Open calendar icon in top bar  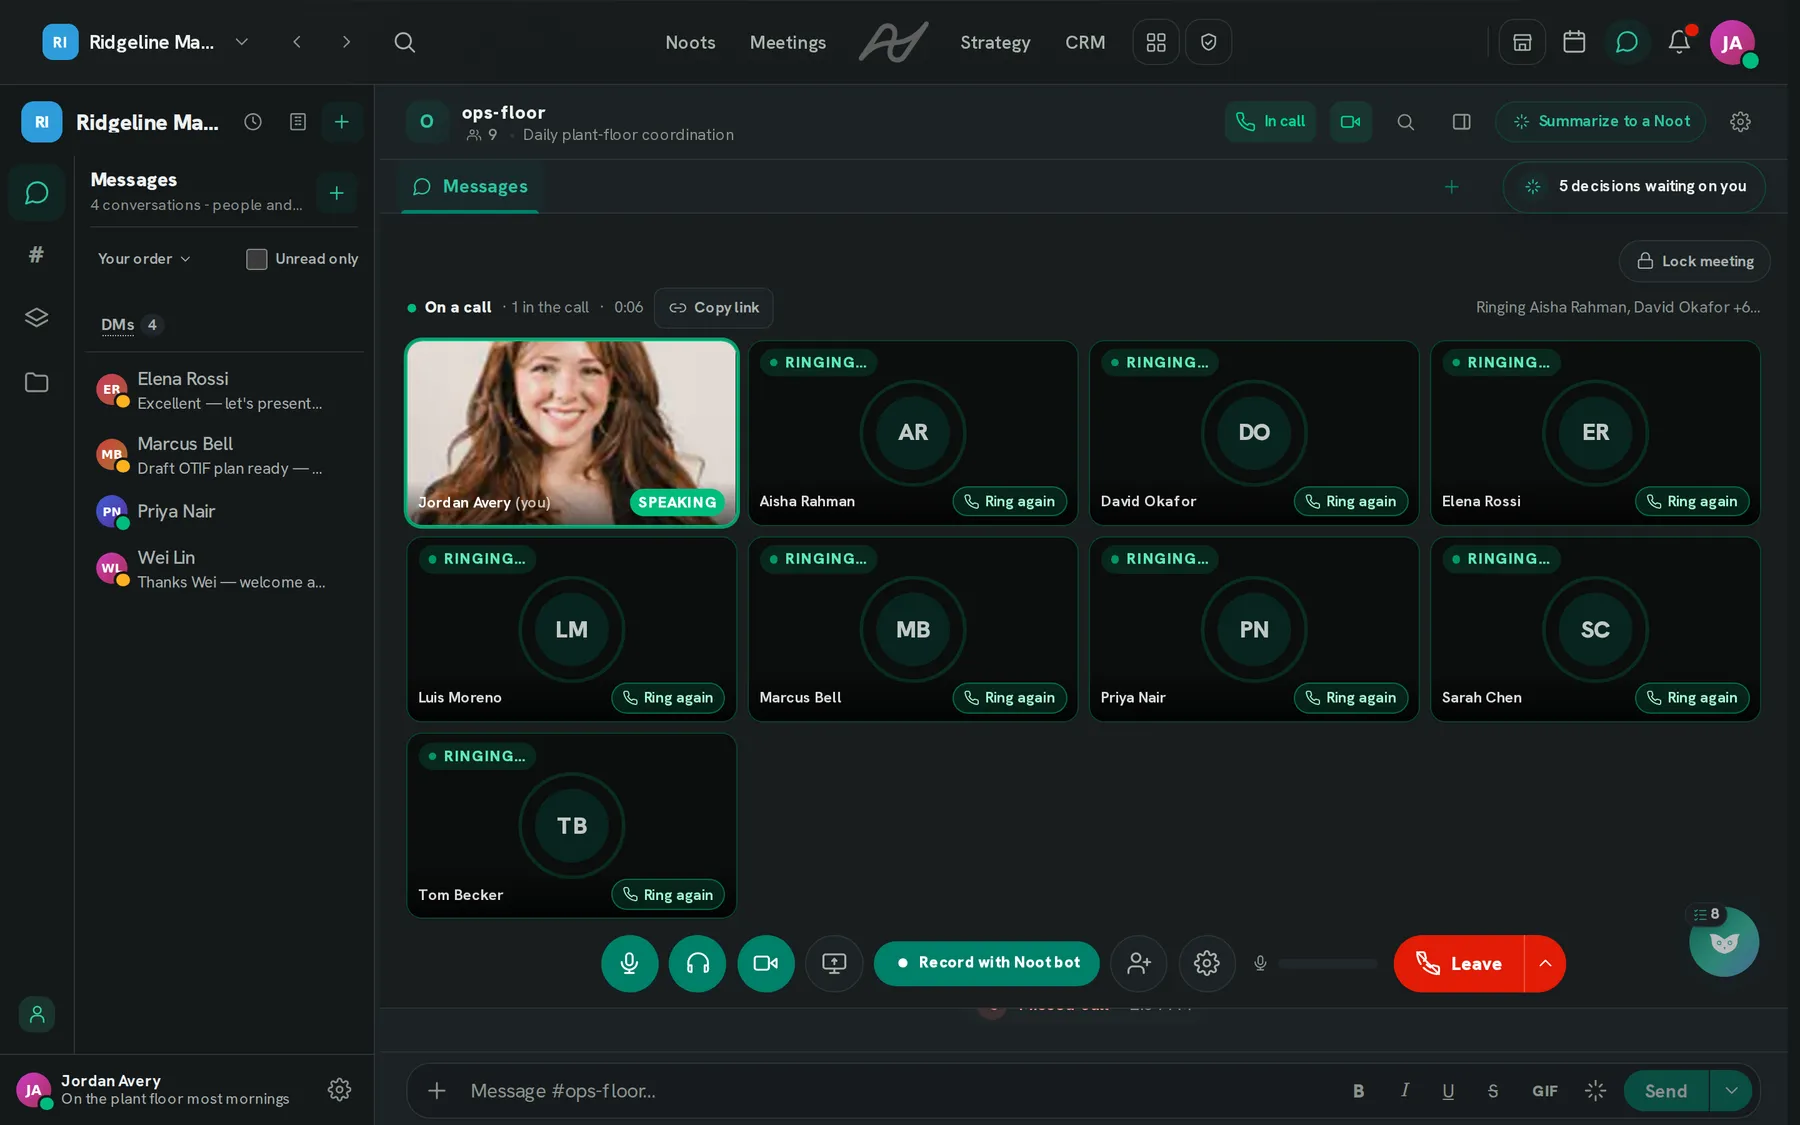pyautogui.click(x=1574, y=42)
